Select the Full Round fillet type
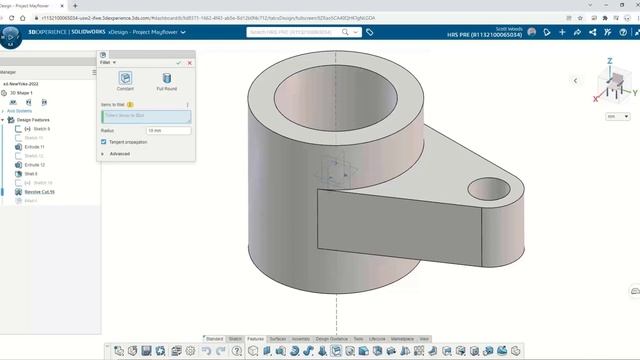Screen dimensions: 640x360 tap(167, 81)
